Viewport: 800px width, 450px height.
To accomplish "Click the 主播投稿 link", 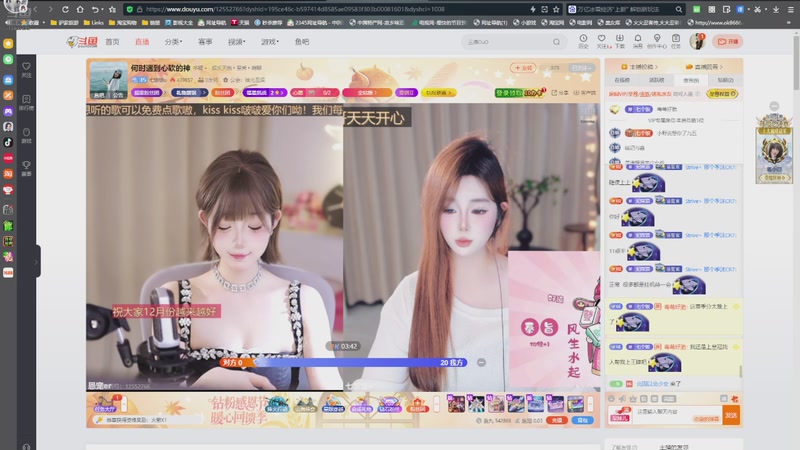I will [x=639, y=66].
